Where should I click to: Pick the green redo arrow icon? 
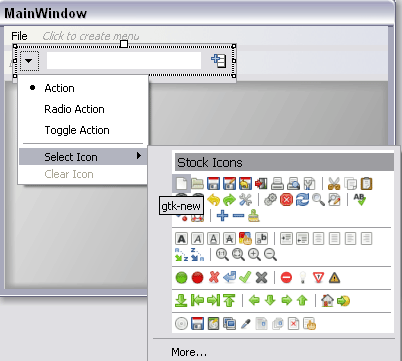[229, 200]
